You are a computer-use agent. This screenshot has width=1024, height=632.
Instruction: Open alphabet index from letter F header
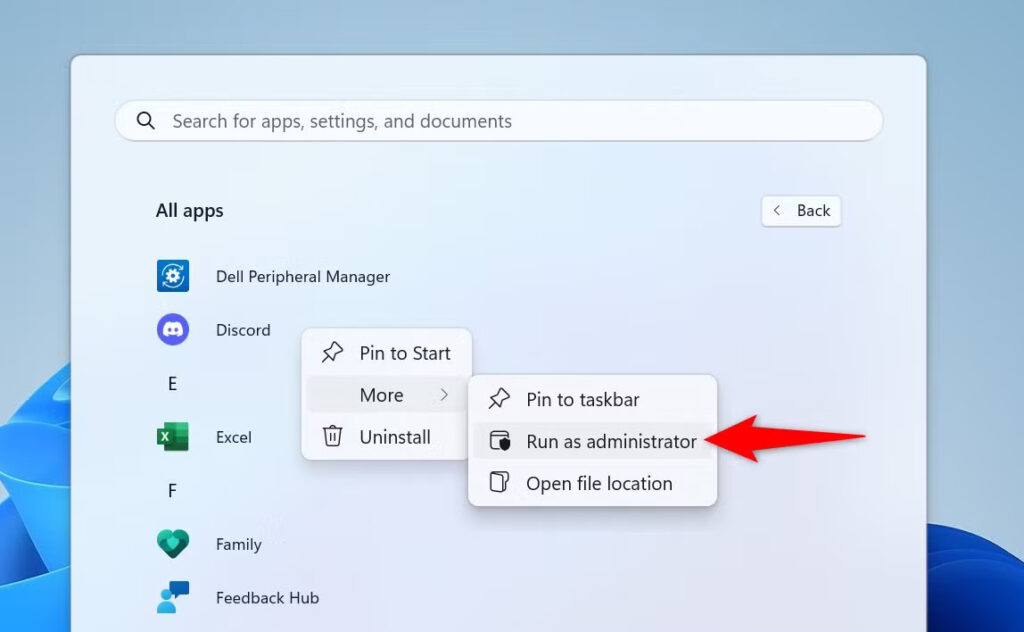172,490
